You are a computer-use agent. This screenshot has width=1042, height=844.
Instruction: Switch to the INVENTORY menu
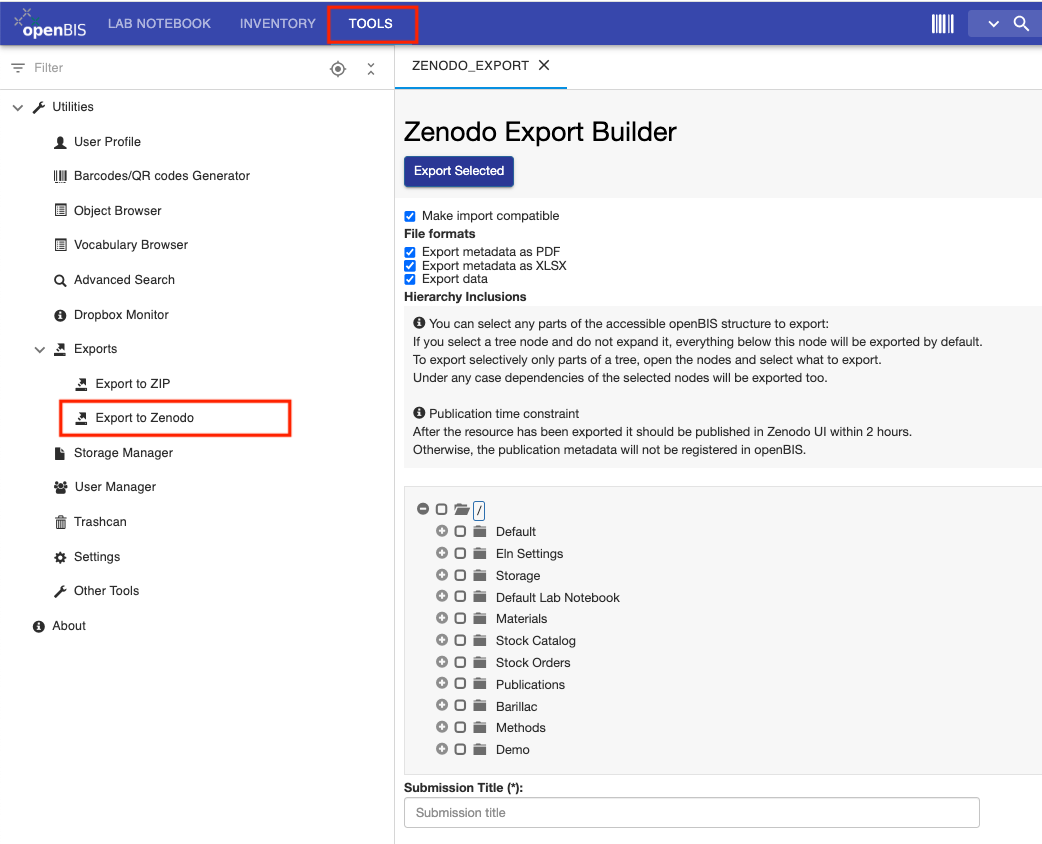click(278, 24)
